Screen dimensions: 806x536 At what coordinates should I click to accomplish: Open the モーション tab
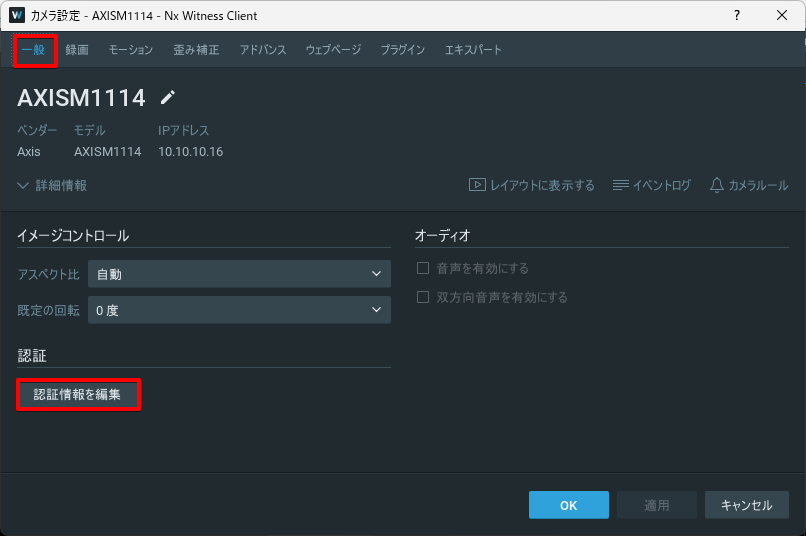point(131,50)
